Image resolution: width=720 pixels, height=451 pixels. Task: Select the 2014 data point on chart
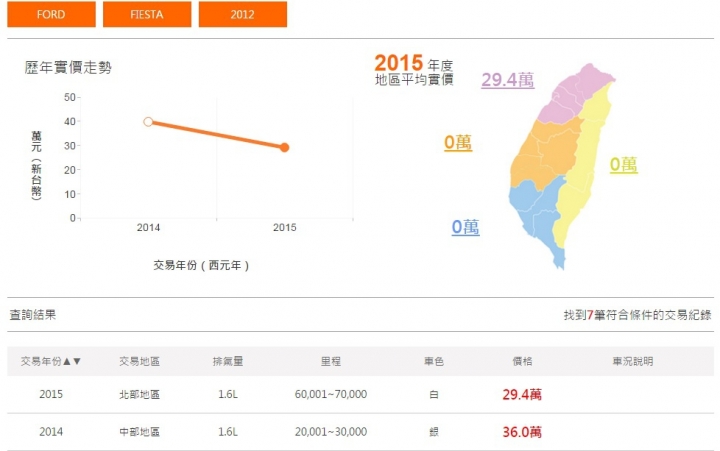pyautogui.click(x=148, y=122)
